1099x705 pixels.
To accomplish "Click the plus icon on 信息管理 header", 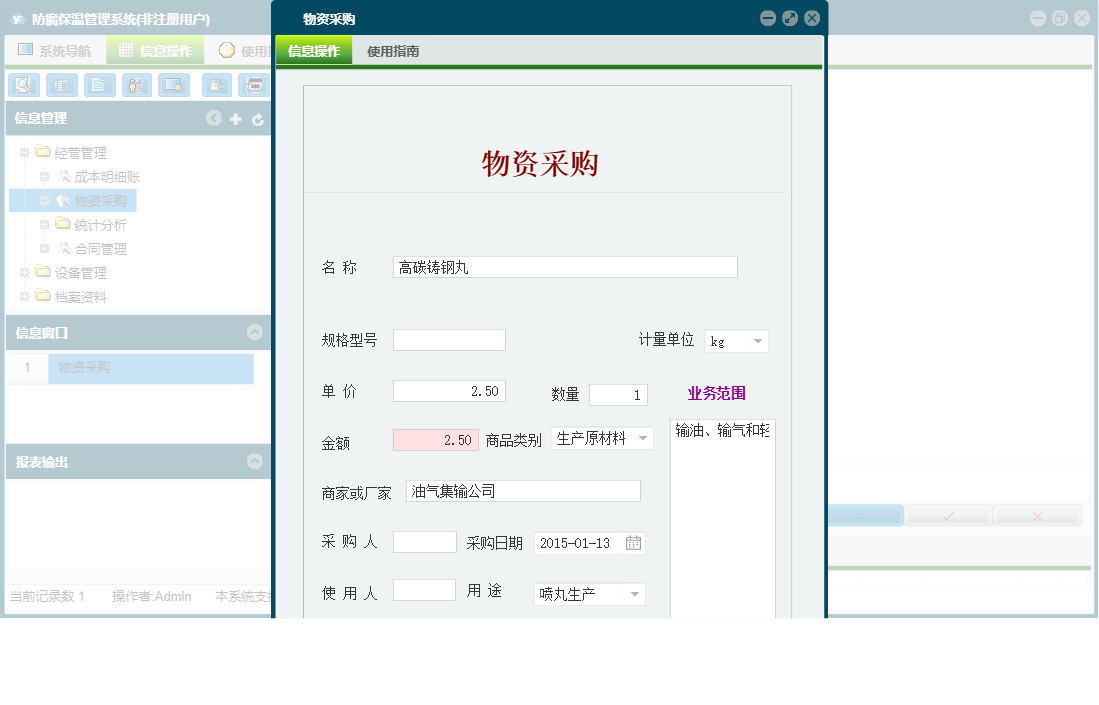I will click(x=234, y=118).
